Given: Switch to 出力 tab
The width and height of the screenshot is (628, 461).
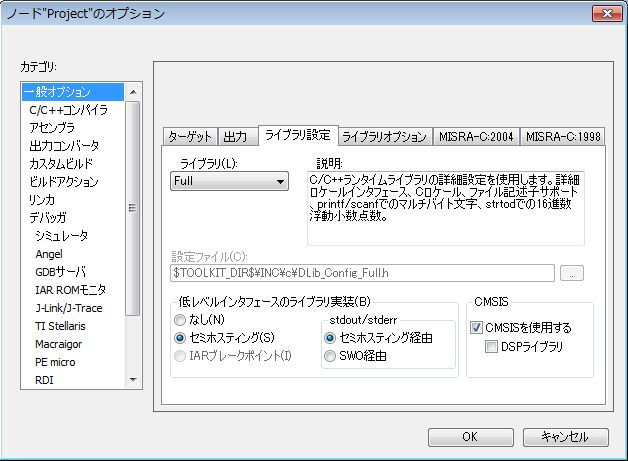Looking at the screenshot, I should pos(238,137).
